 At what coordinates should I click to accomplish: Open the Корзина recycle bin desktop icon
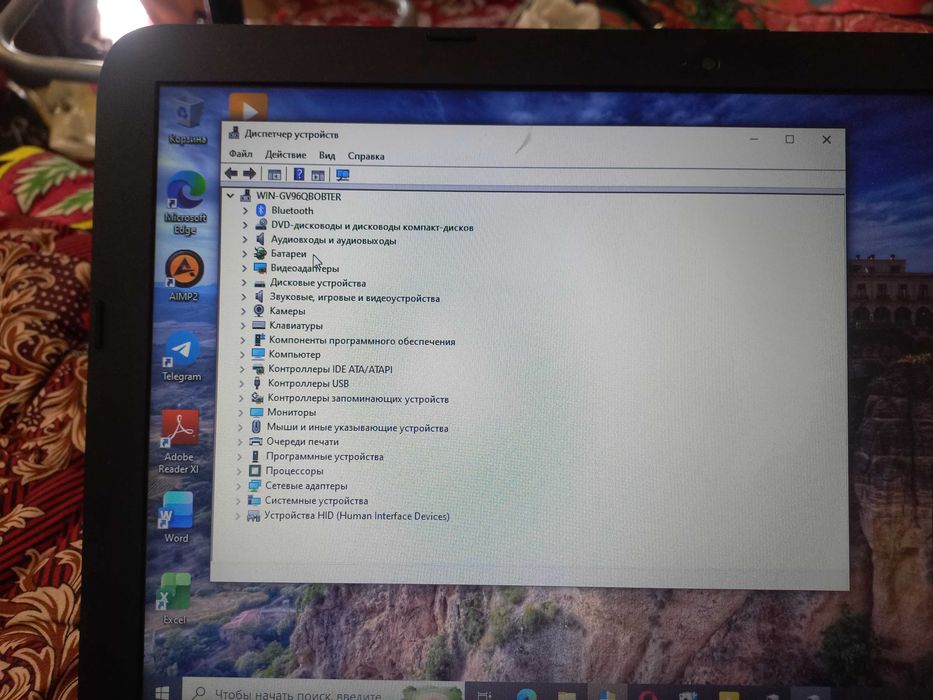pos(188,121)
